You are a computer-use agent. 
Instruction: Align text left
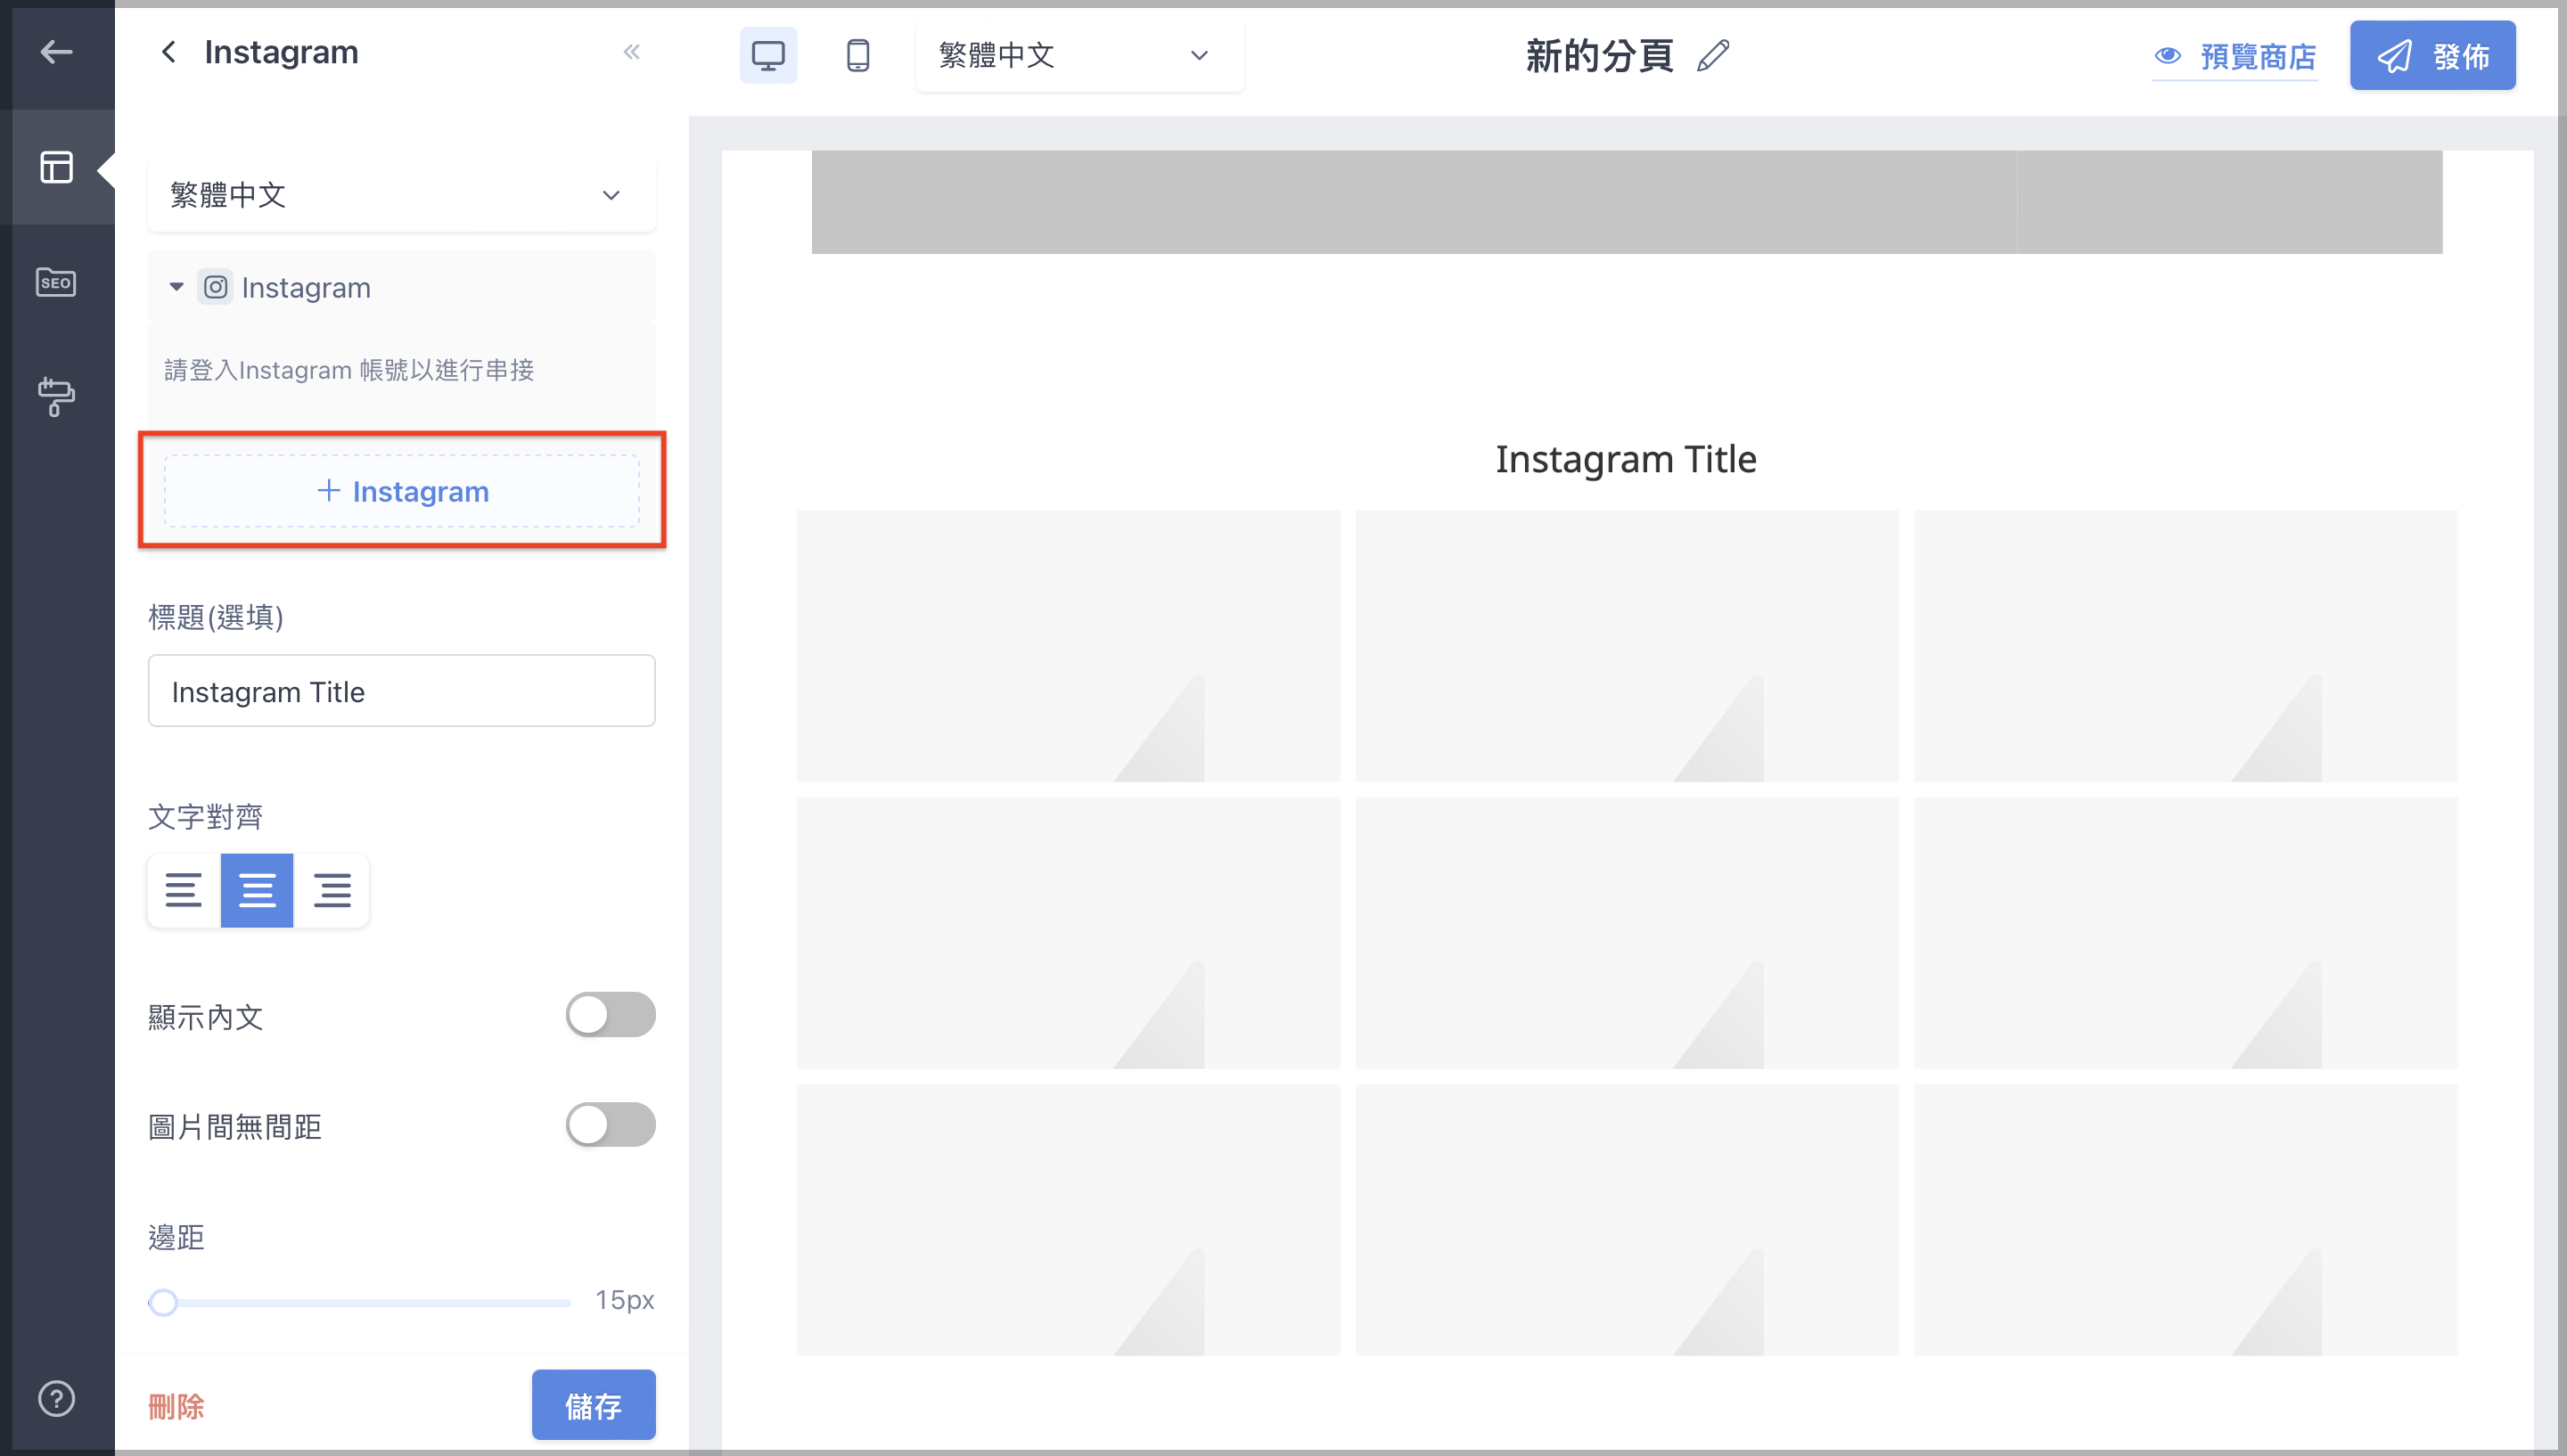183,890
